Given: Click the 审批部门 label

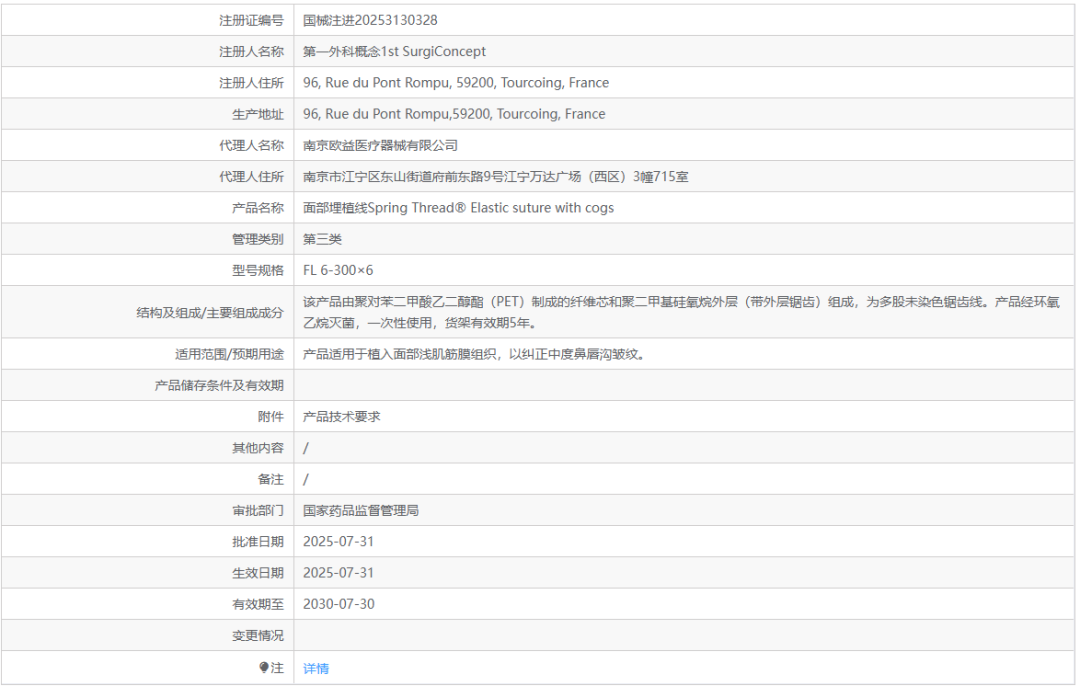Looking at the screenshot, I should coord(258,510).
